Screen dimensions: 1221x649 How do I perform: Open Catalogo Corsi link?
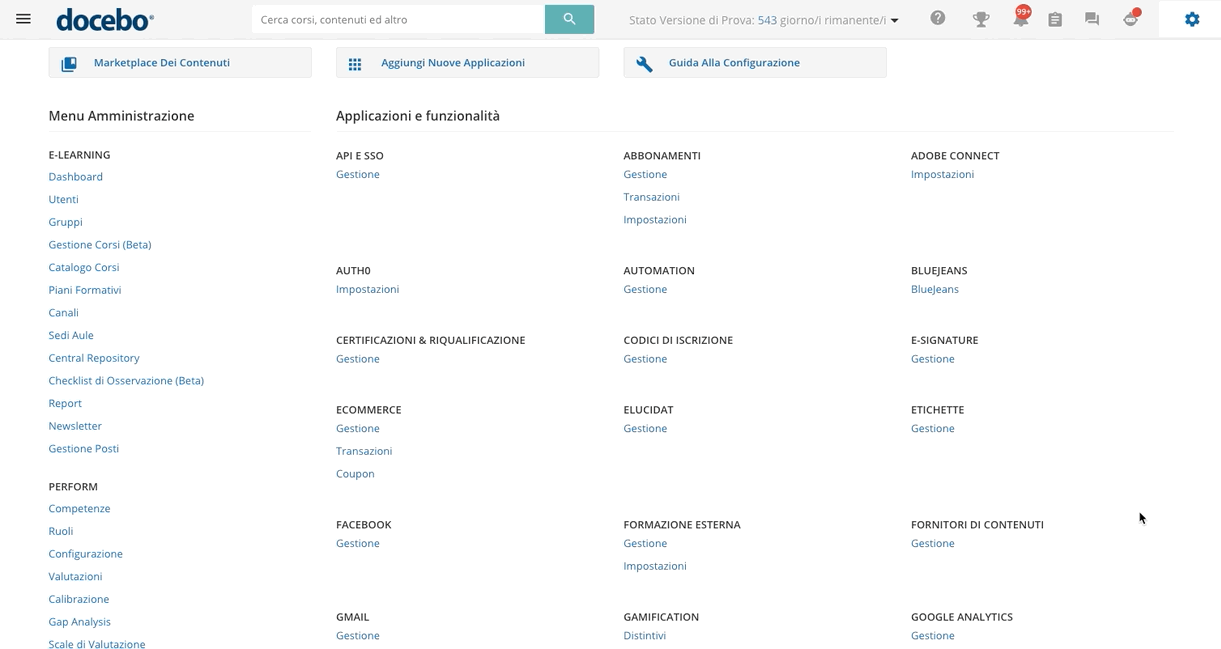[84, 268]
